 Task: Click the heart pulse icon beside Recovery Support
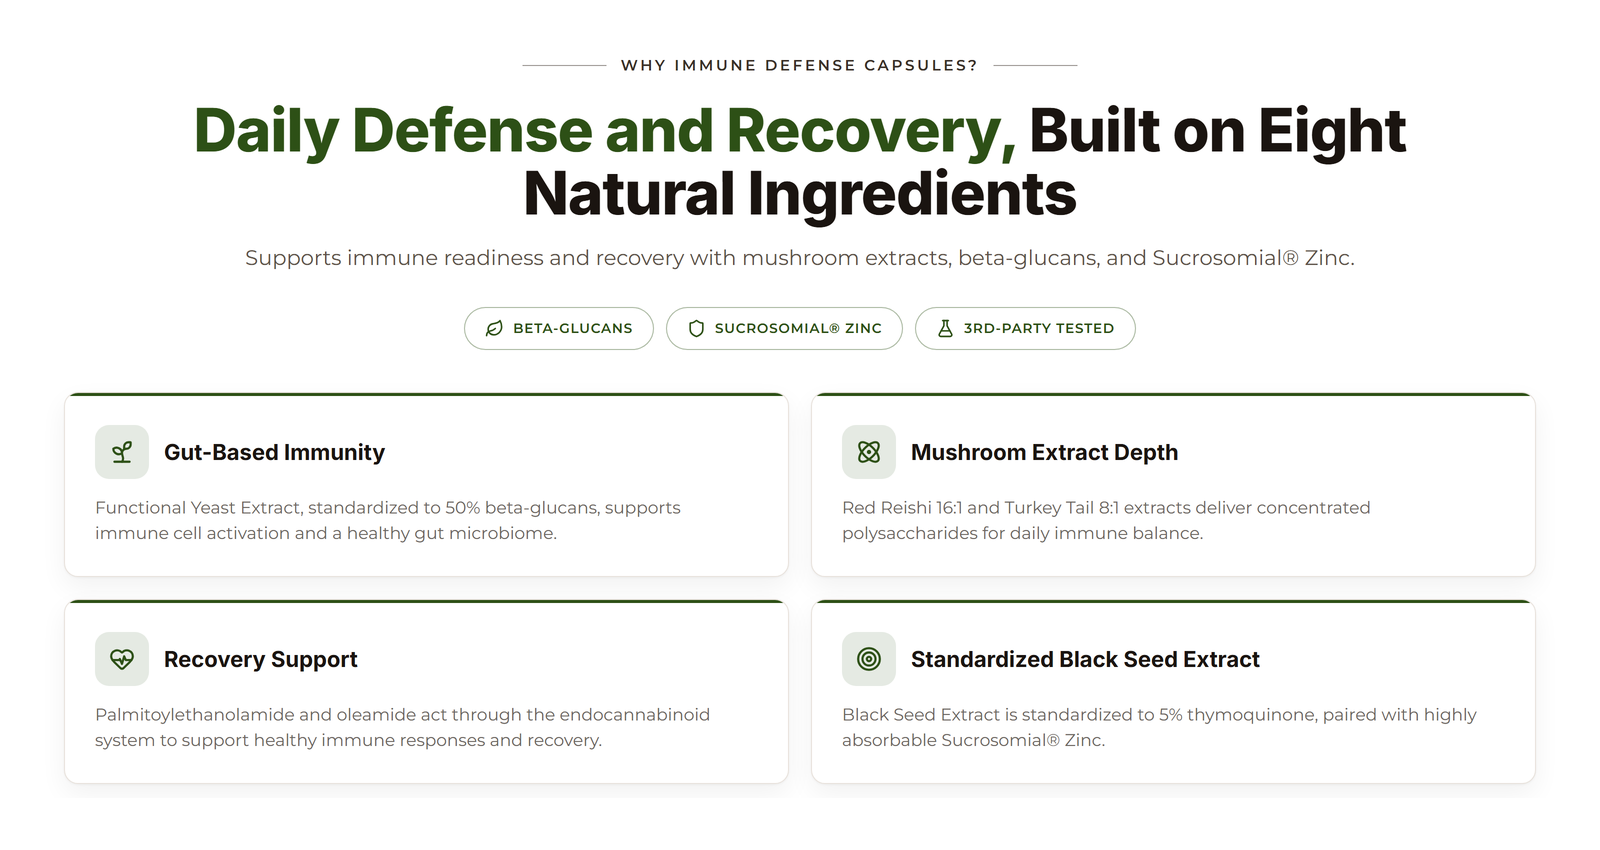tap(122, 659)
